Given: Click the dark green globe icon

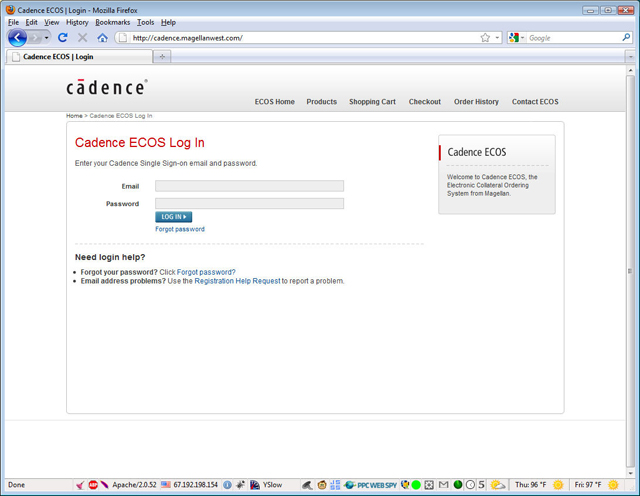Looking at the screenshot, I should click(458, 485).
